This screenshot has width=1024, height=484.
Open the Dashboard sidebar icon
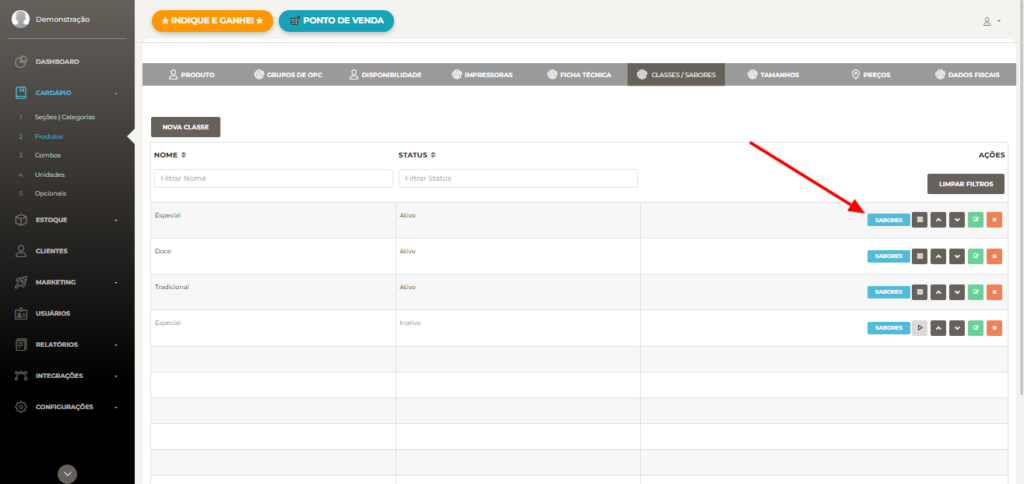21,61
